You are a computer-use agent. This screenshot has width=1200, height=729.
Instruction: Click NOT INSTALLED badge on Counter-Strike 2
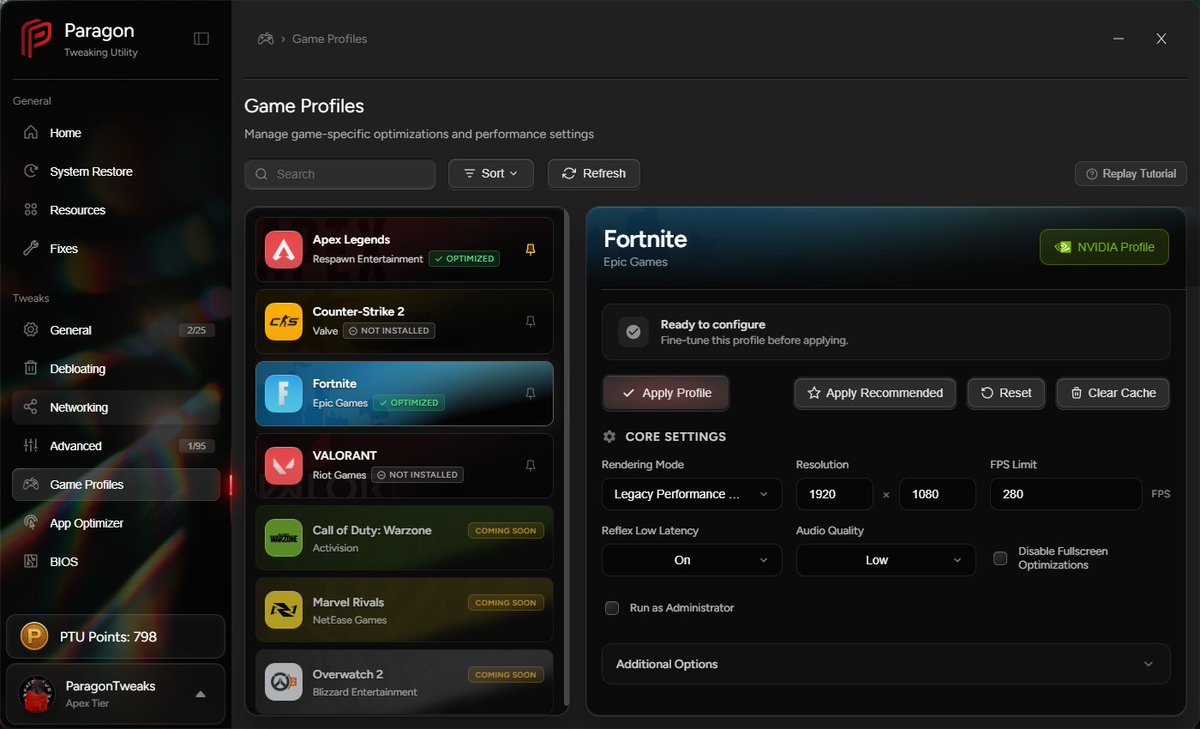coord(389,331)
